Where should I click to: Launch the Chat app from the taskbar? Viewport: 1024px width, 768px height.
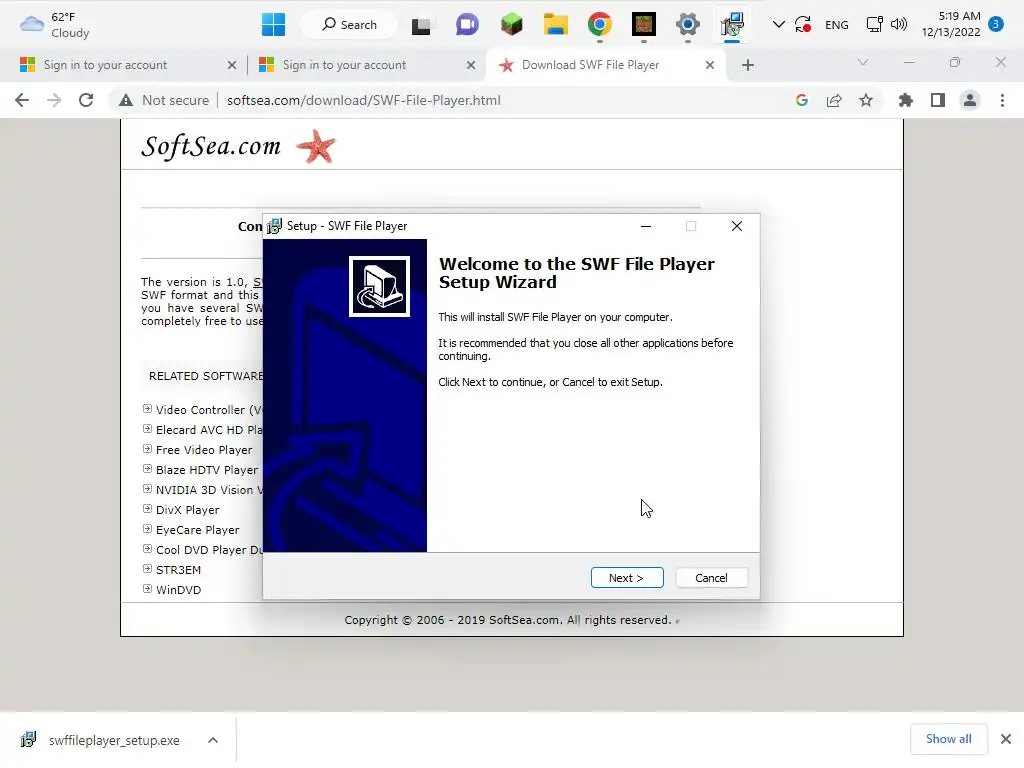tap(467, 25)
